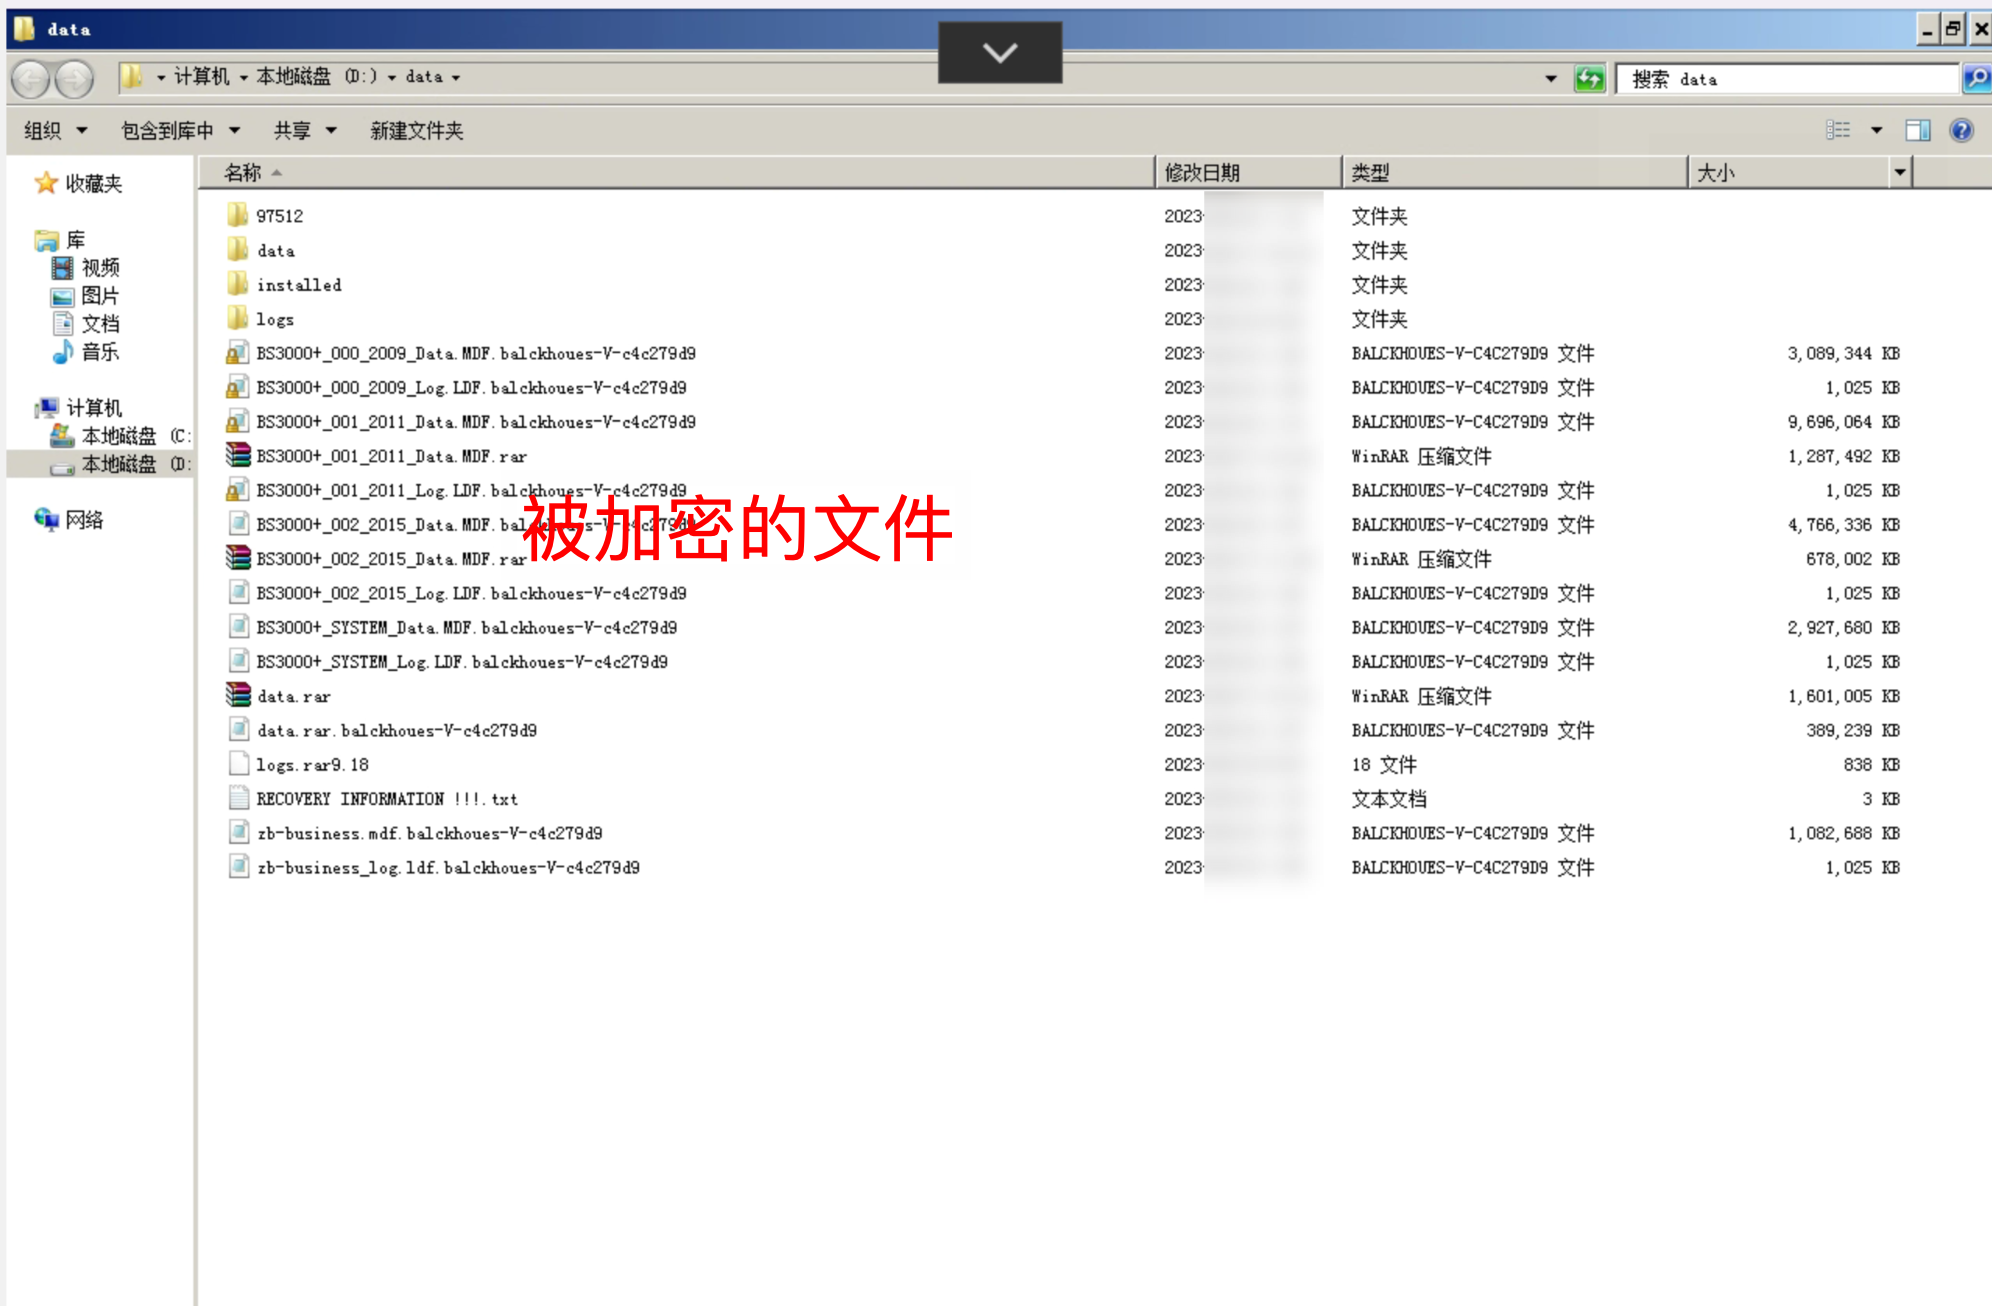Click the Back navigation arrow button
Viewport: 1992px width, 1306px height.
(31, 78)
